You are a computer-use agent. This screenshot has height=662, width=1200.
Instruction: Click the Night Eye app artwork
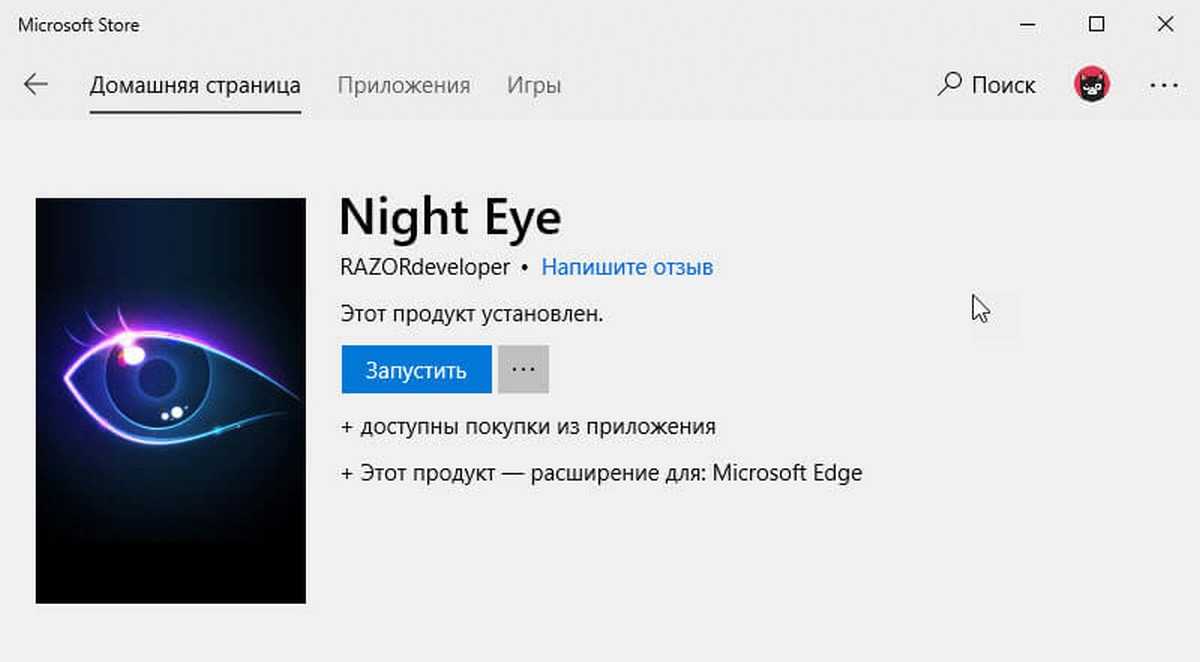[170, 400]
